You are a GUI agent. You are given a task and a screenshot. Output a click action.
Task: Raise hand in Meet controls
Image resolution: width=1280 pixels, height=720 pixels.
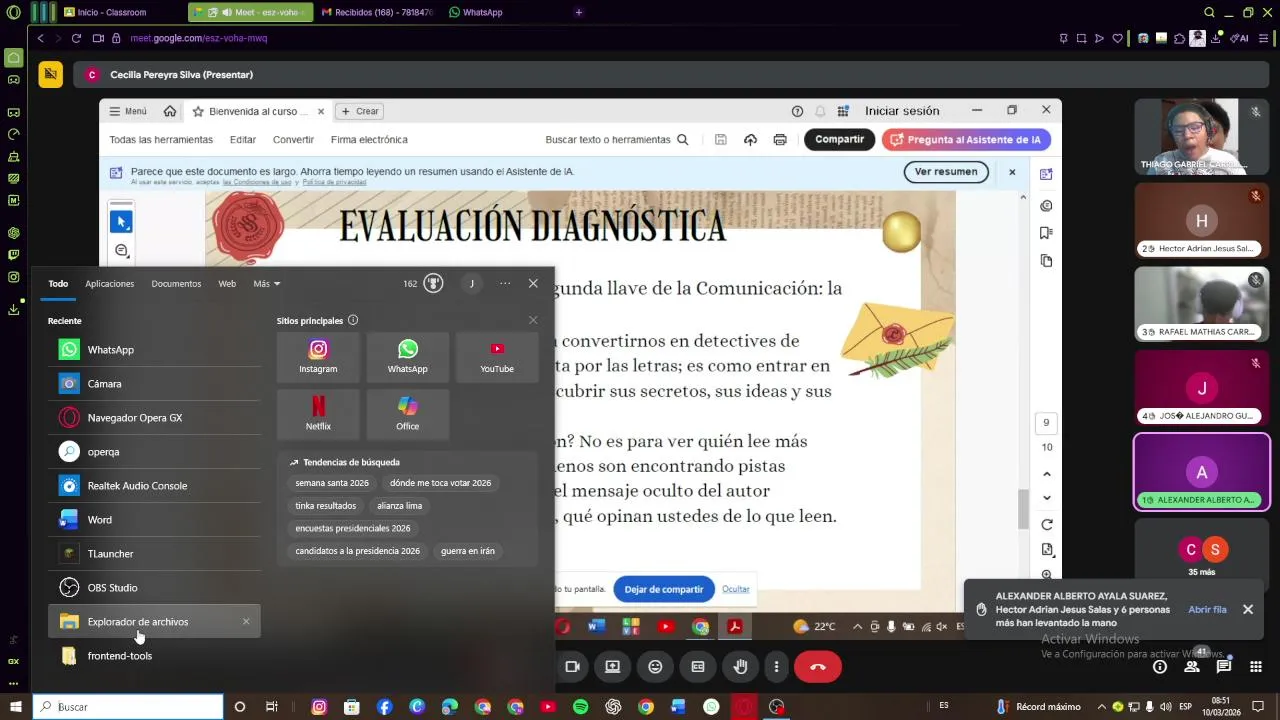point(740,667)
